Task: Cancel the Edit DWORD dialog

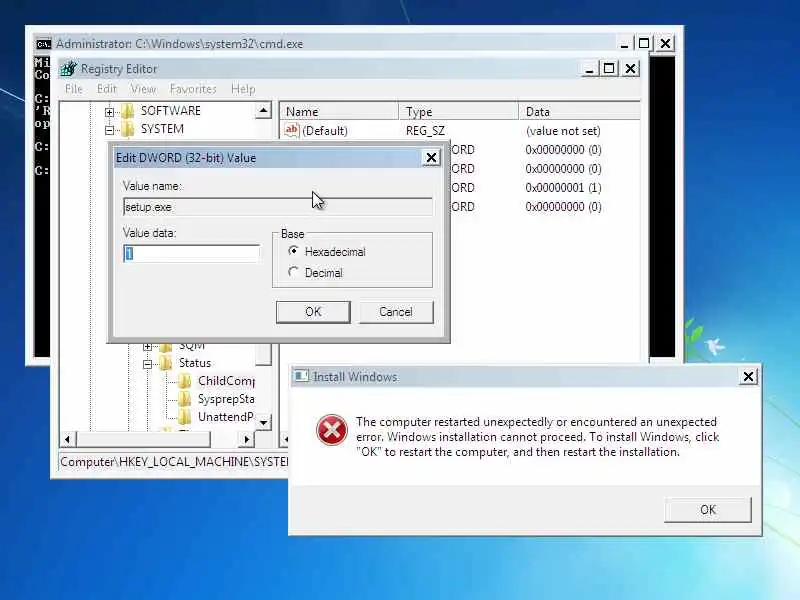Action: click(396, 312)
